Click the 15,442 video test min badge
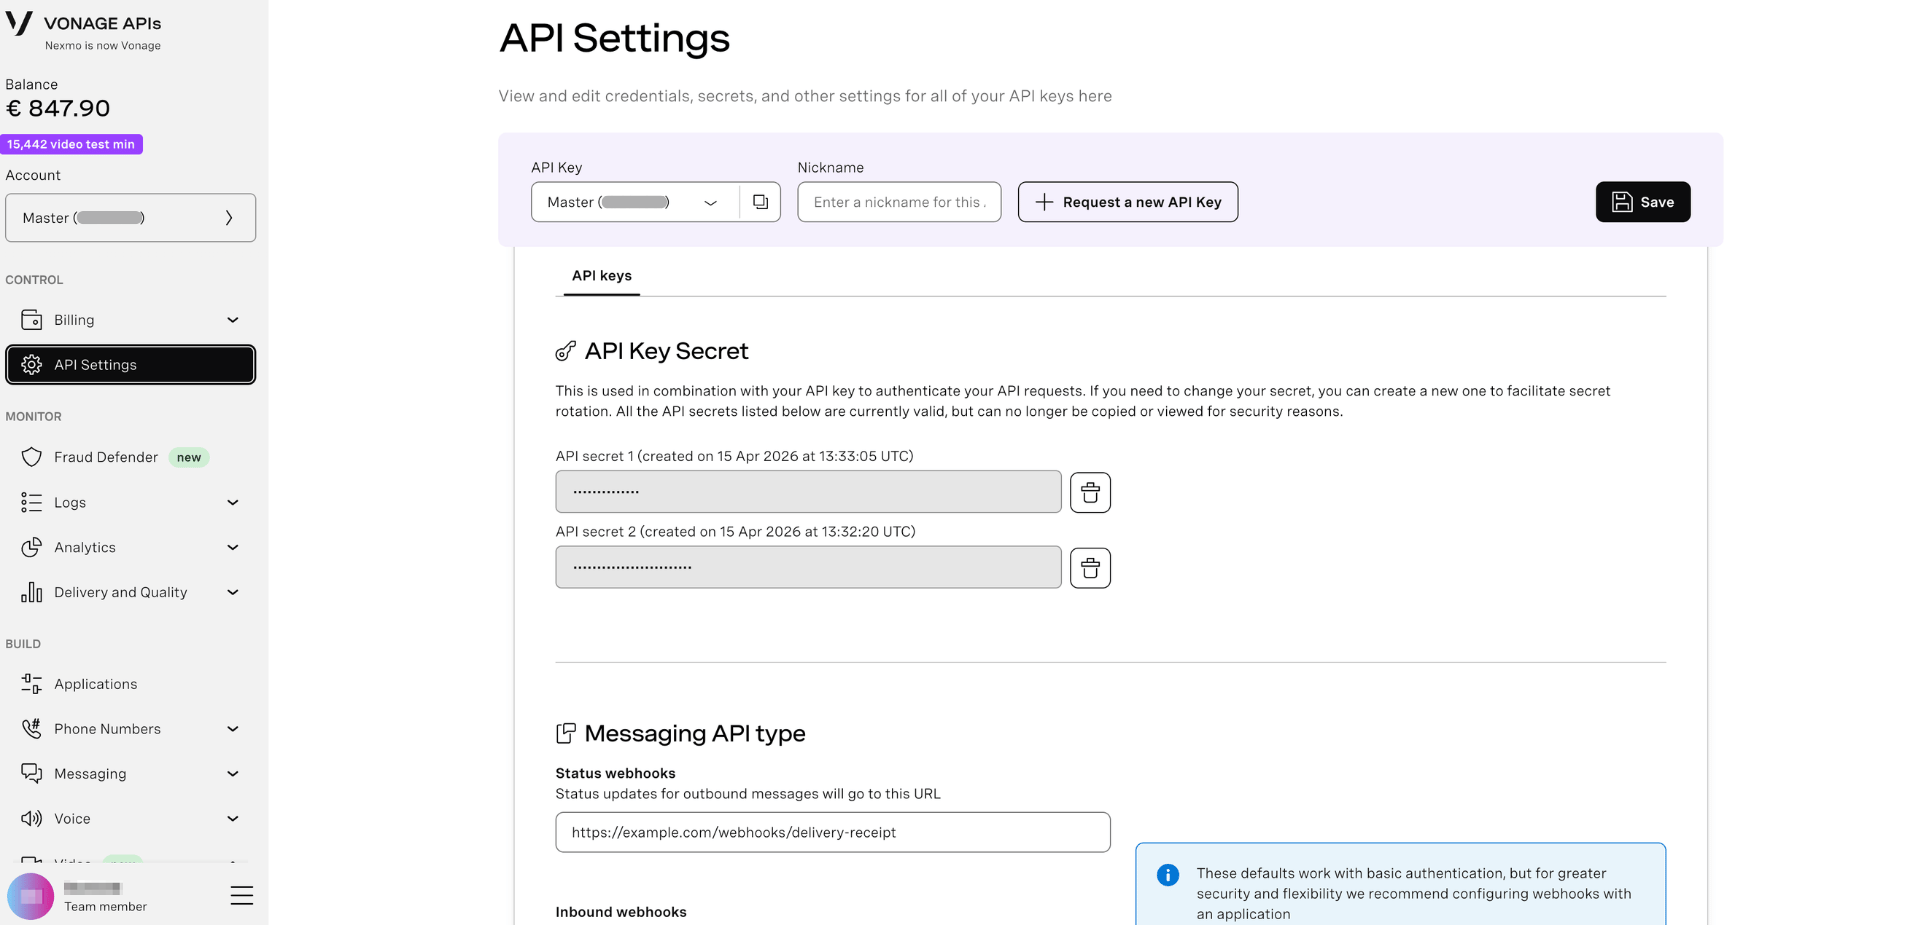The image size is (1917, 925). 71,144
